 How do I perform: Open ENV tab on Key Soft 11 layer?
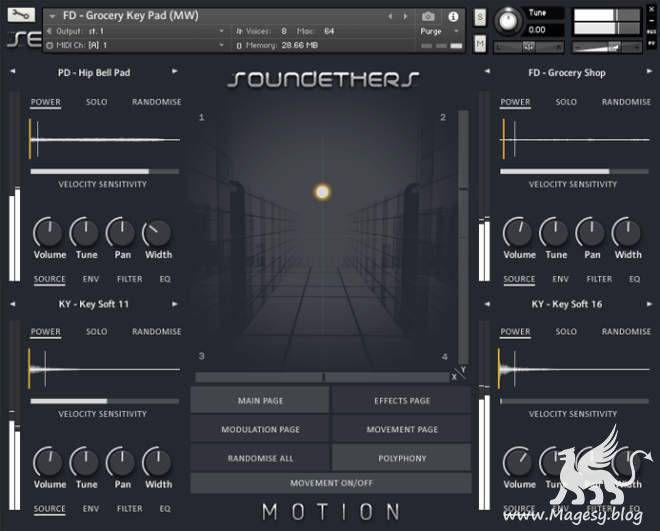point(90,509)
